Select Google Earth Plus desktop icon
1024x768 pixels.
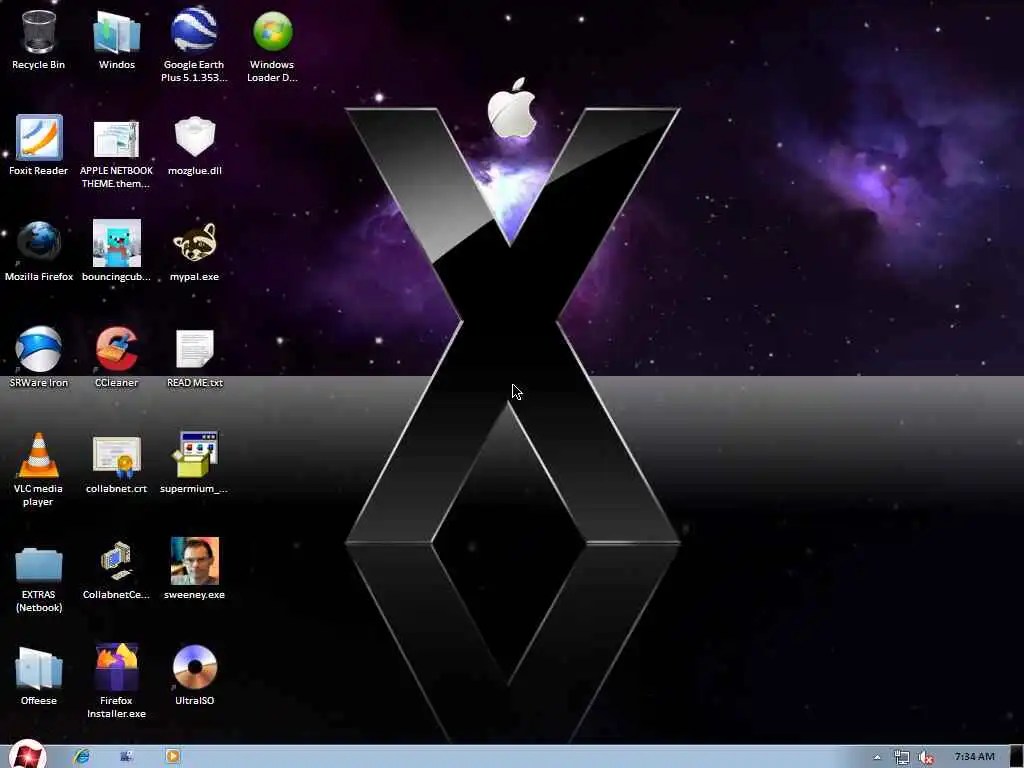[x=194, y=30]
